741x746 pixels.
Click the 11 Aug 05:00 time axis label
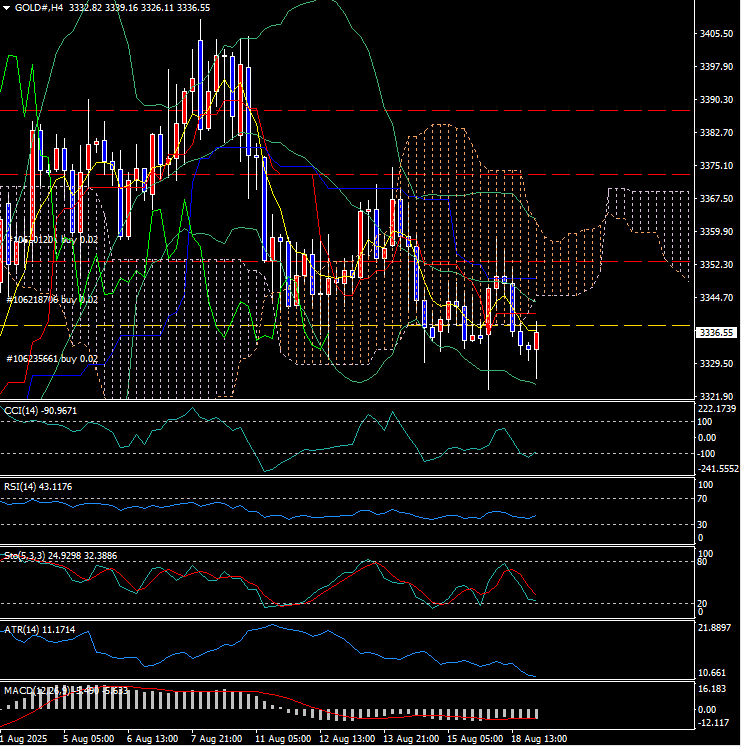coord(283,738)
